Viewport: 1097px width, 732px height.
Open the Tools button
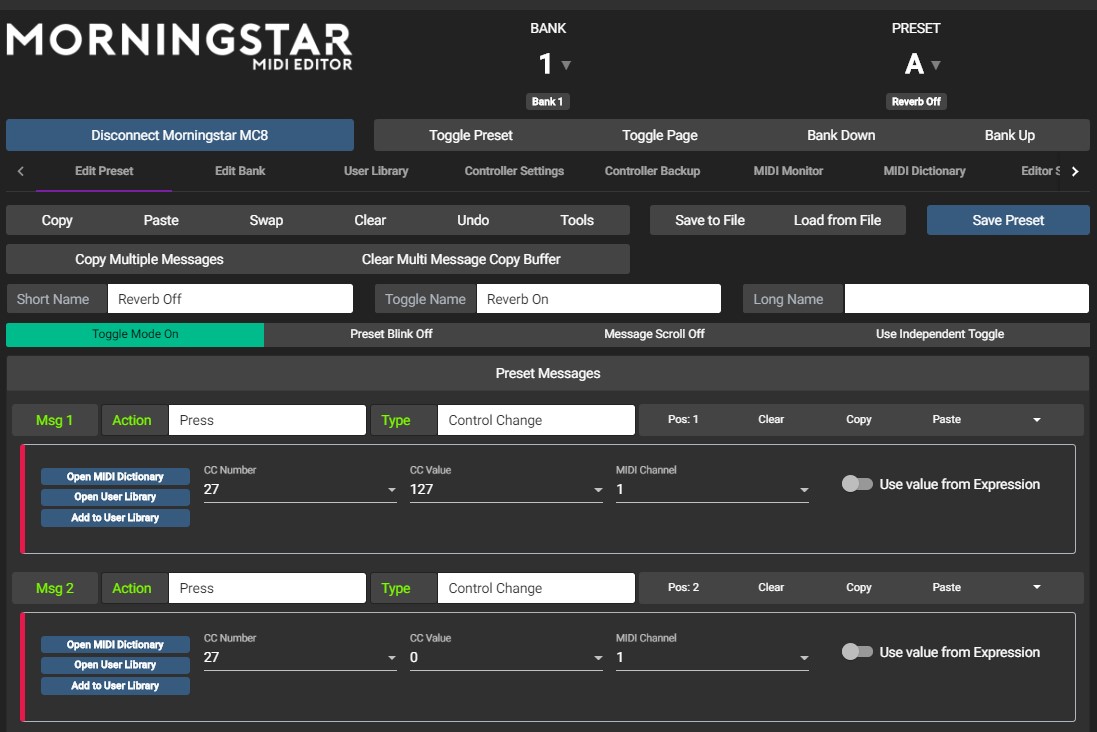576,220
